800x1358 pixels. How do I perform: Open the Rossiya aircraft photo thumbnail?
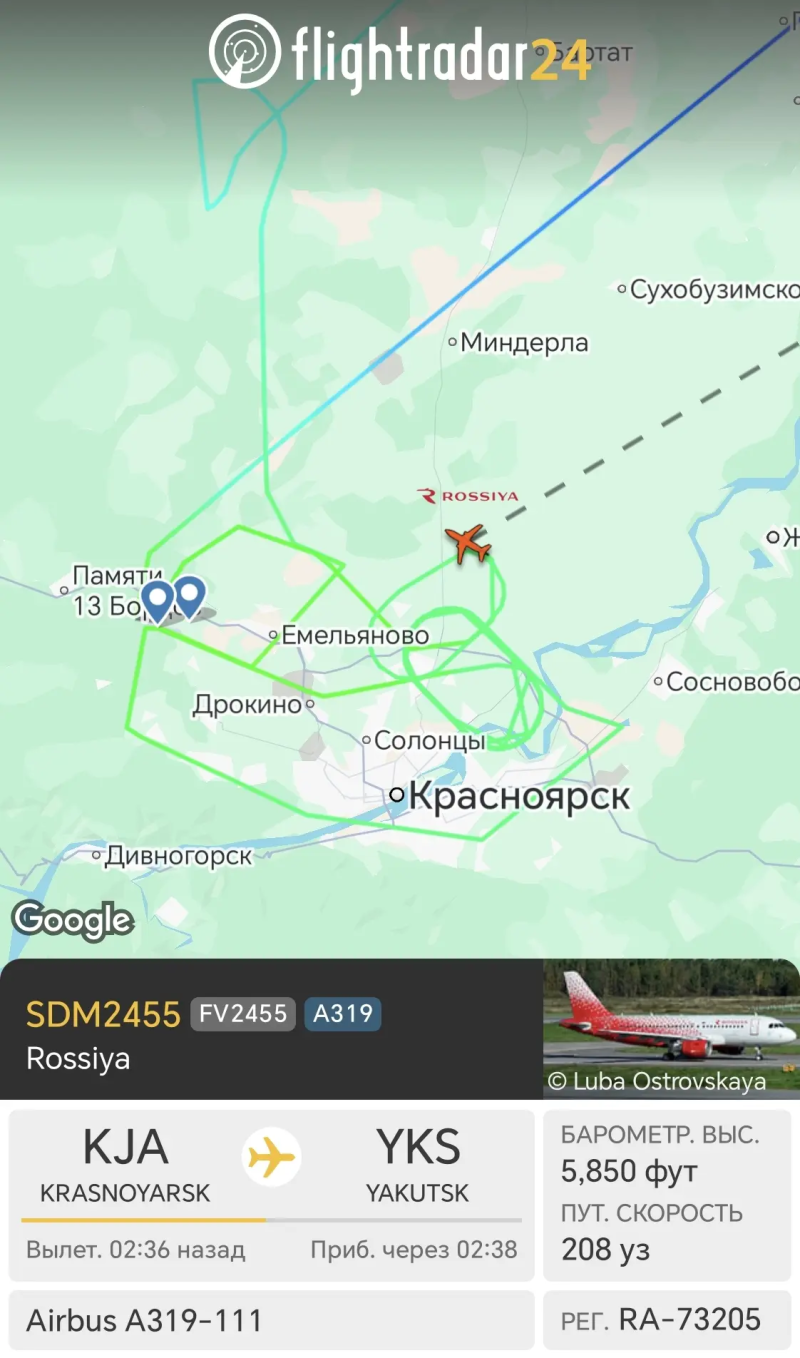(x=671, y=1029)
